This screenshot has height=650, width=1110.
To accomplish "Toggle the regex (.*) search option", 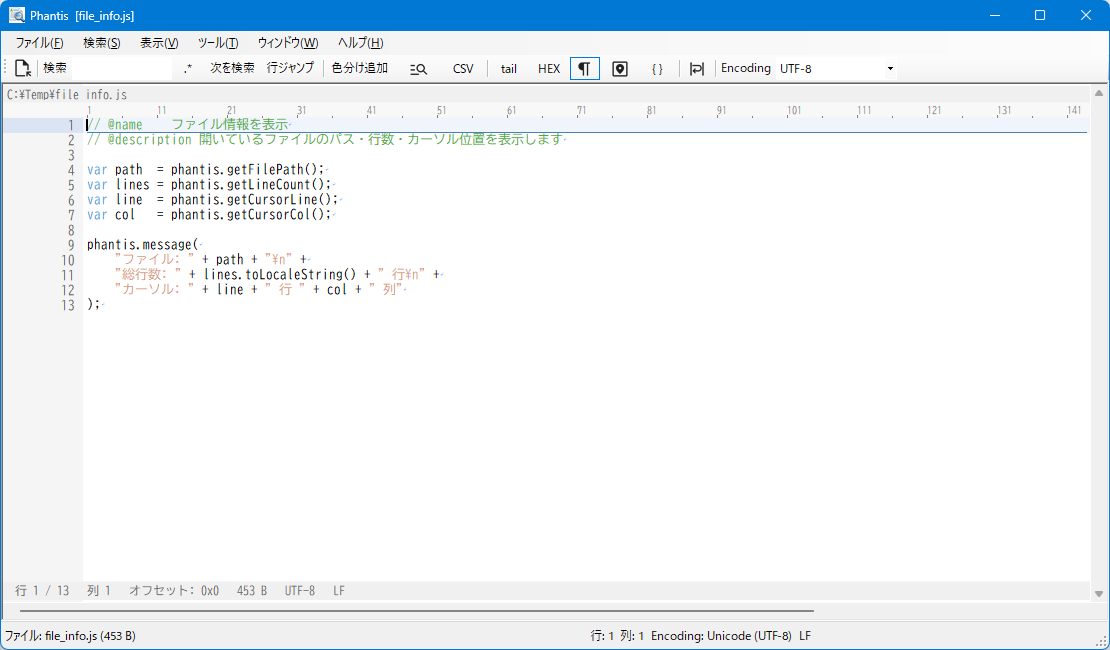I will click(x=188, y=69).
